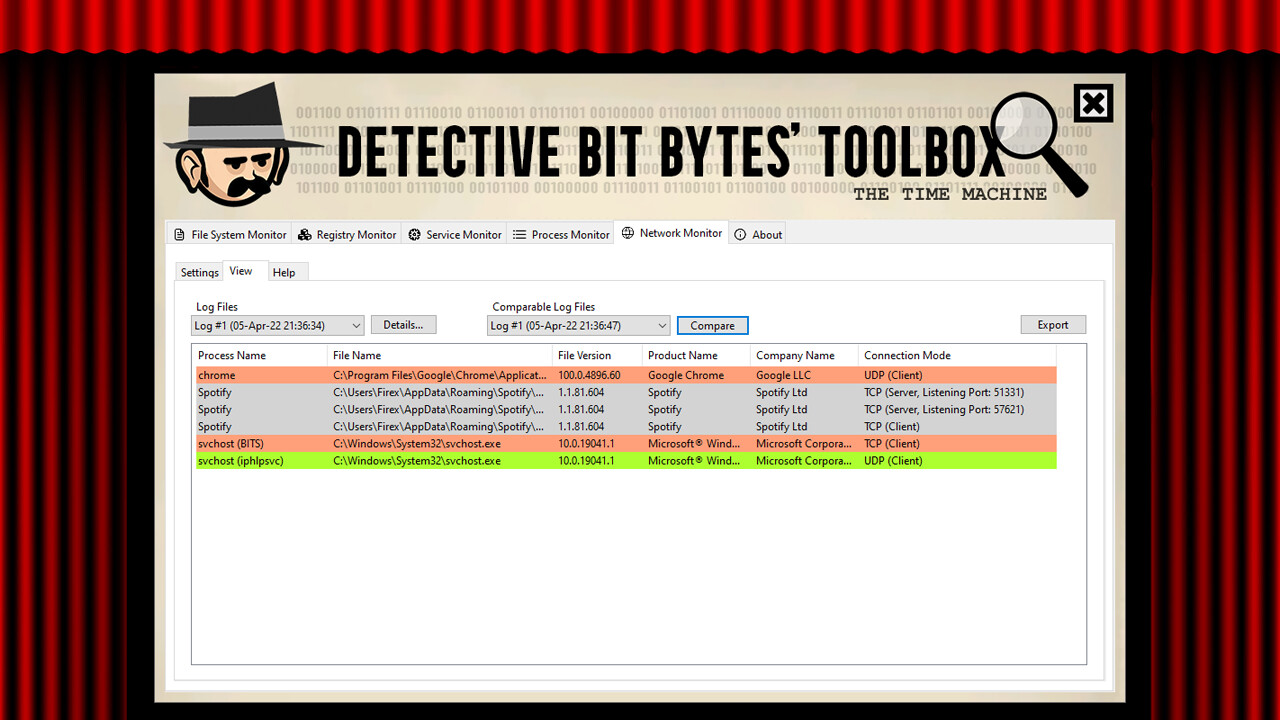Click the Detective Bit Bytes face logo

(240, 145)
